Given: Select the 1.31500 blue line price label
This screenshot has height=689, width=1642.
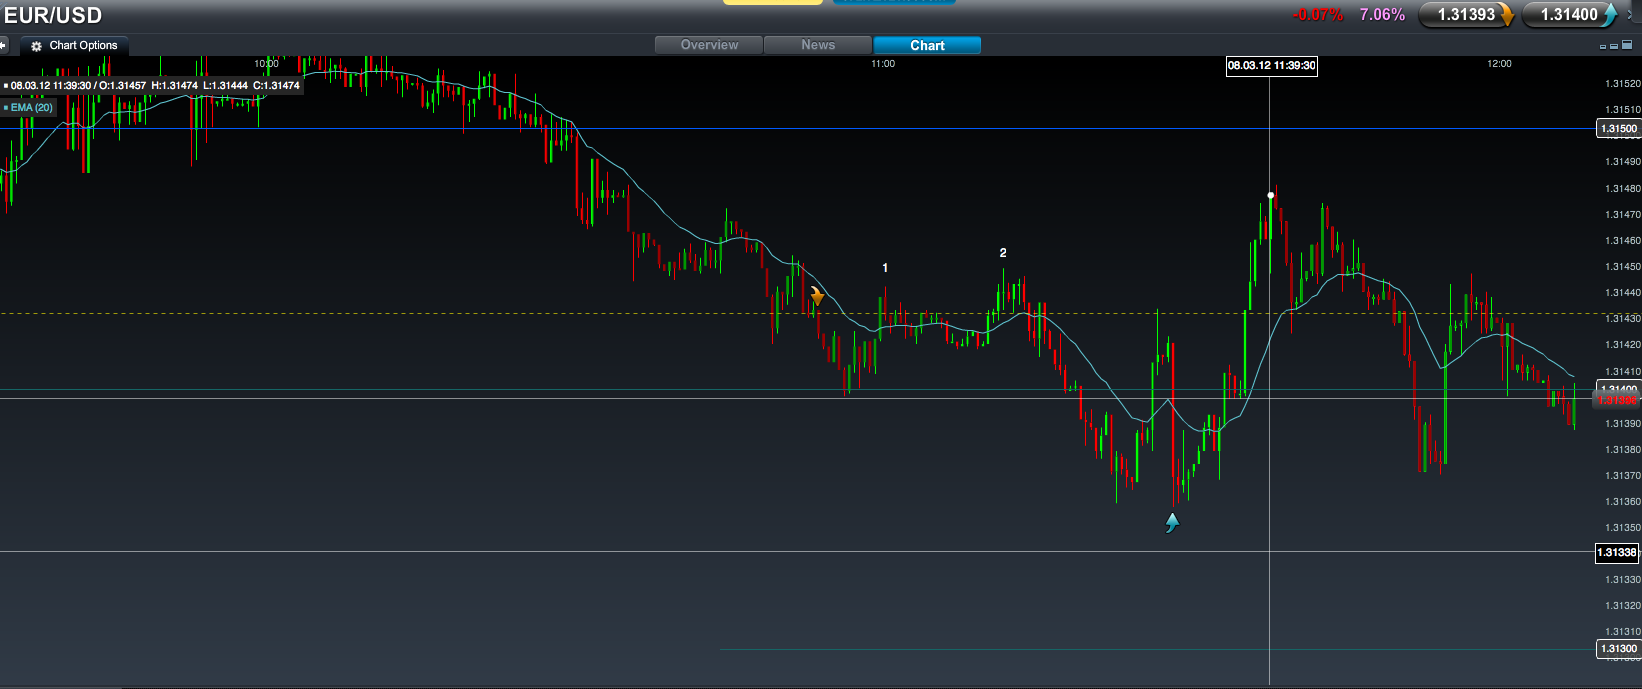Looking at the screenshot, I should [1618, 129].
